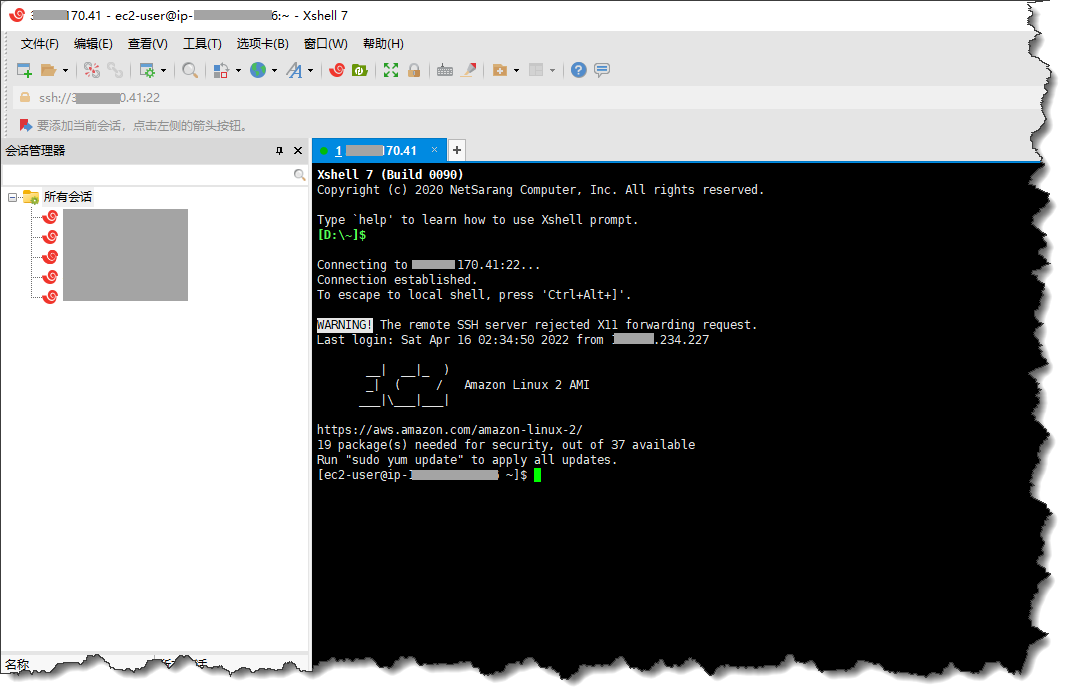
Task: Click the 'Copyright (c) 2020 NetSarang Computer' line
Action: 540,190
